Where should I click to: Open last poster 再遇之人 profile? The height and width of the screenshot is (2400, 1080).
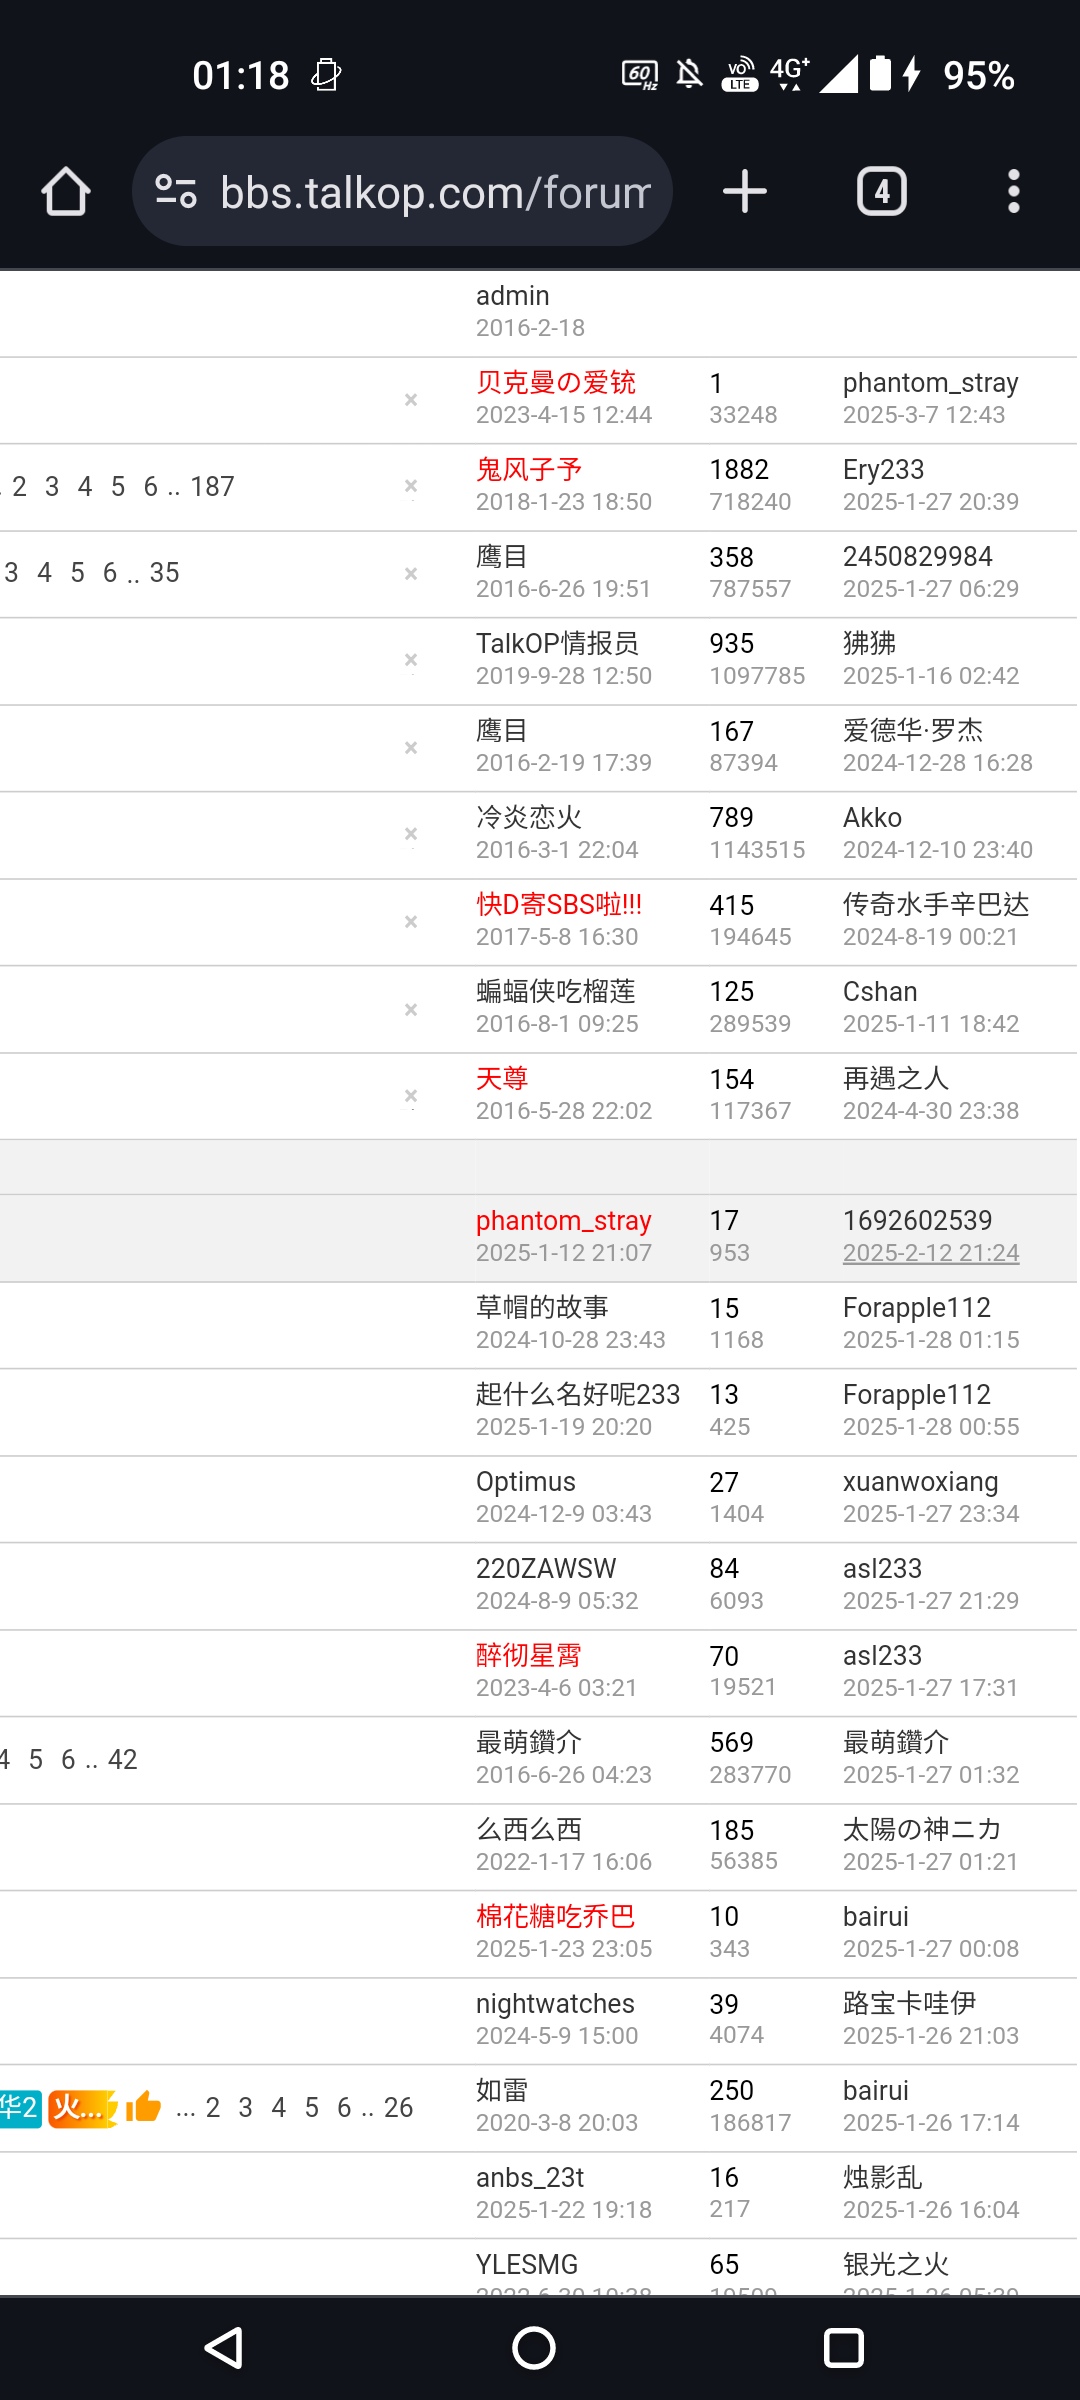[896, 1078]
